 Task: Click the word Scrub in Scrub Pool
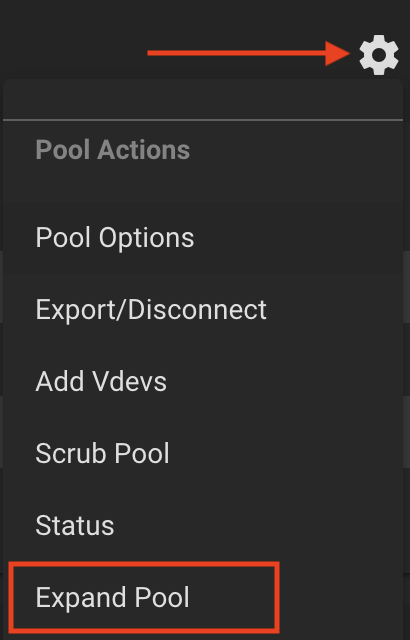click(x=71, y=453)
